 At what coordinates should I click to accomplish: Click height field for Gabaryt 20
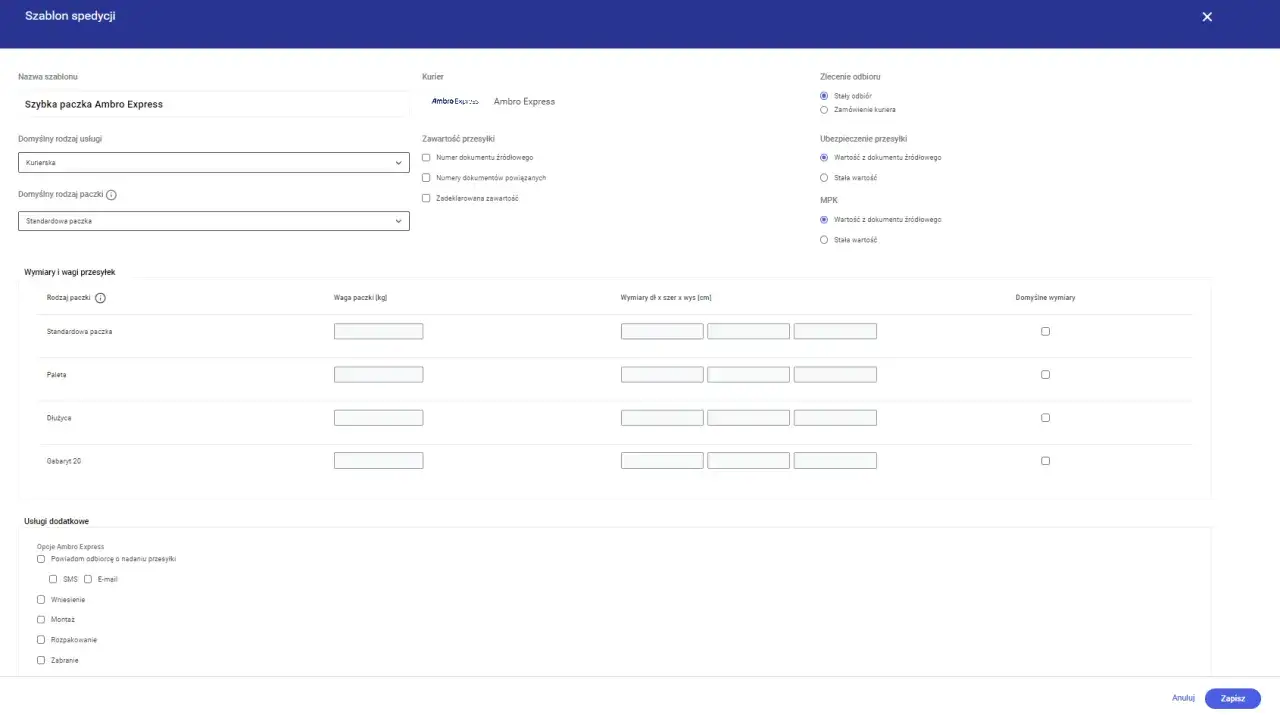835,461
